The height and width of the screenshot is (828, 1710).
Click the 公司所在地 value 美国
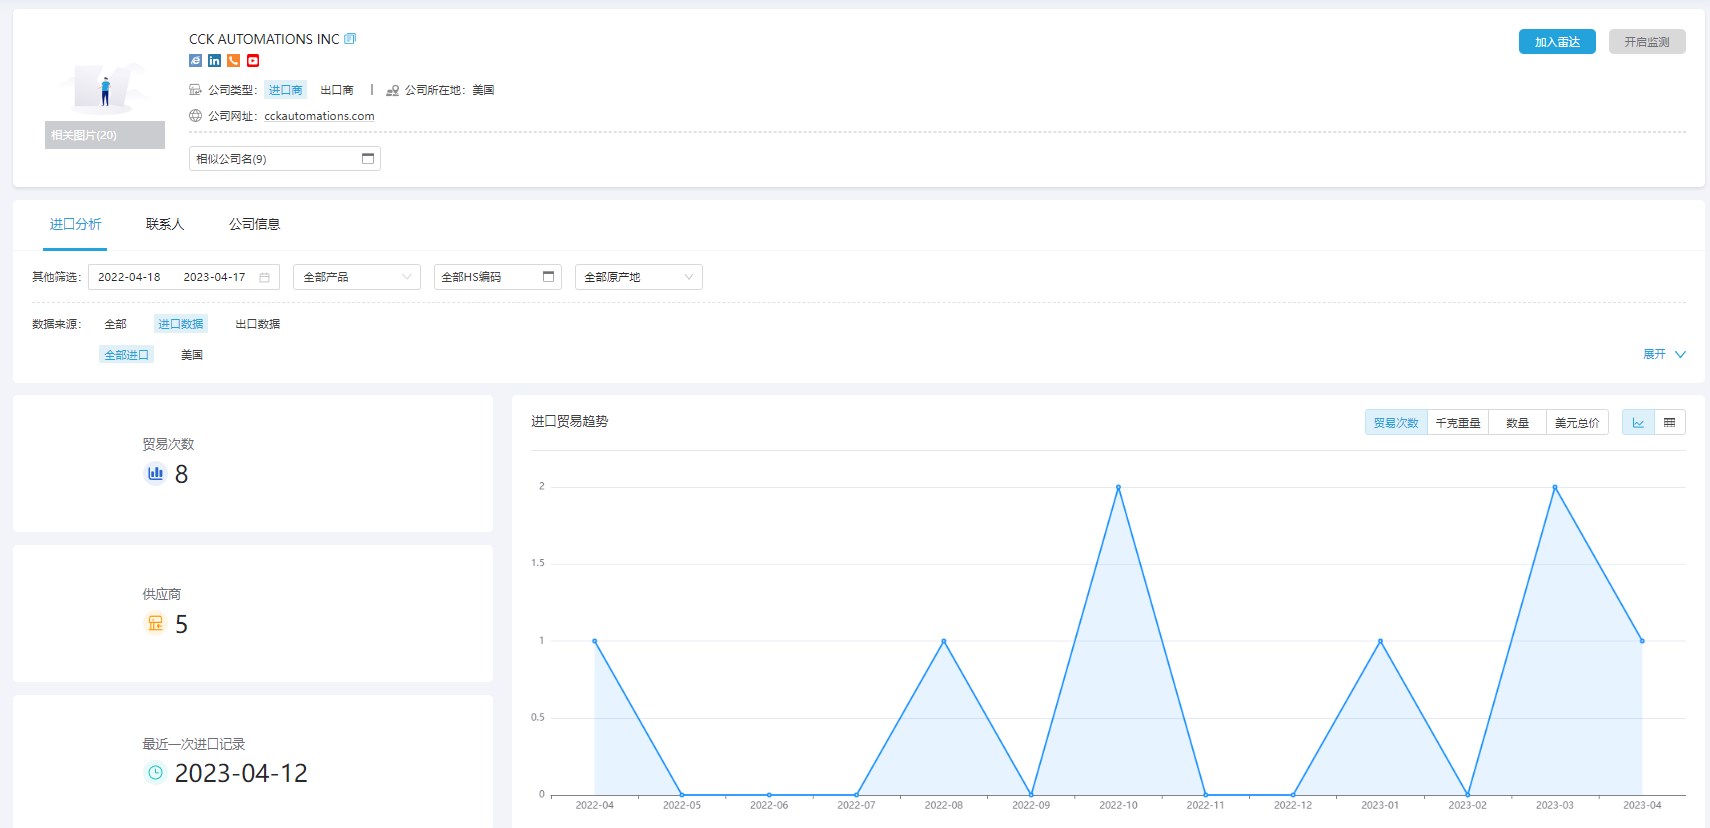(x=483, y=90)
